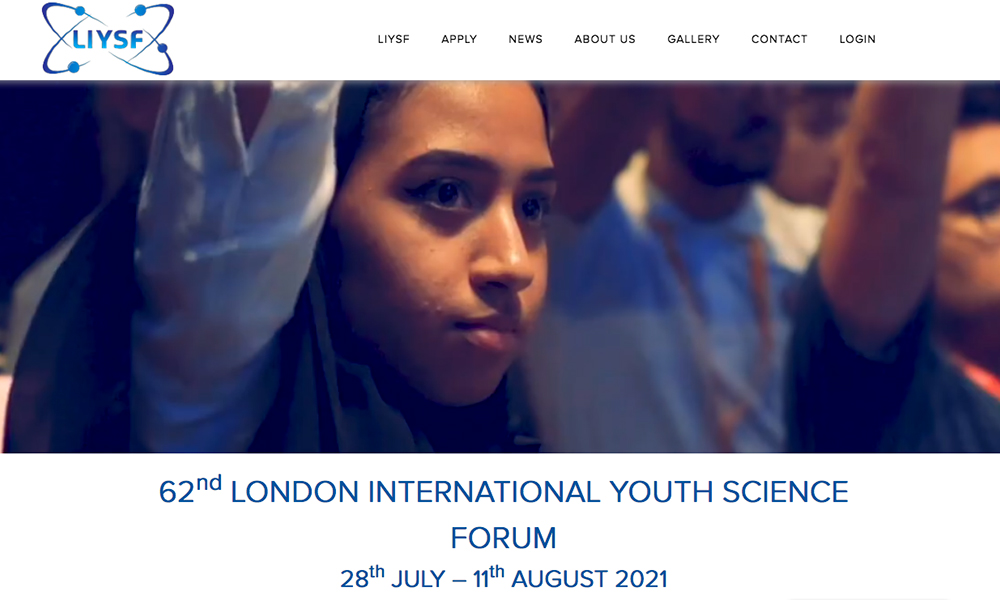
Task: Click the lower-left blue atom dot in logo
Action: pyautogui.click(x=73, y=67)
